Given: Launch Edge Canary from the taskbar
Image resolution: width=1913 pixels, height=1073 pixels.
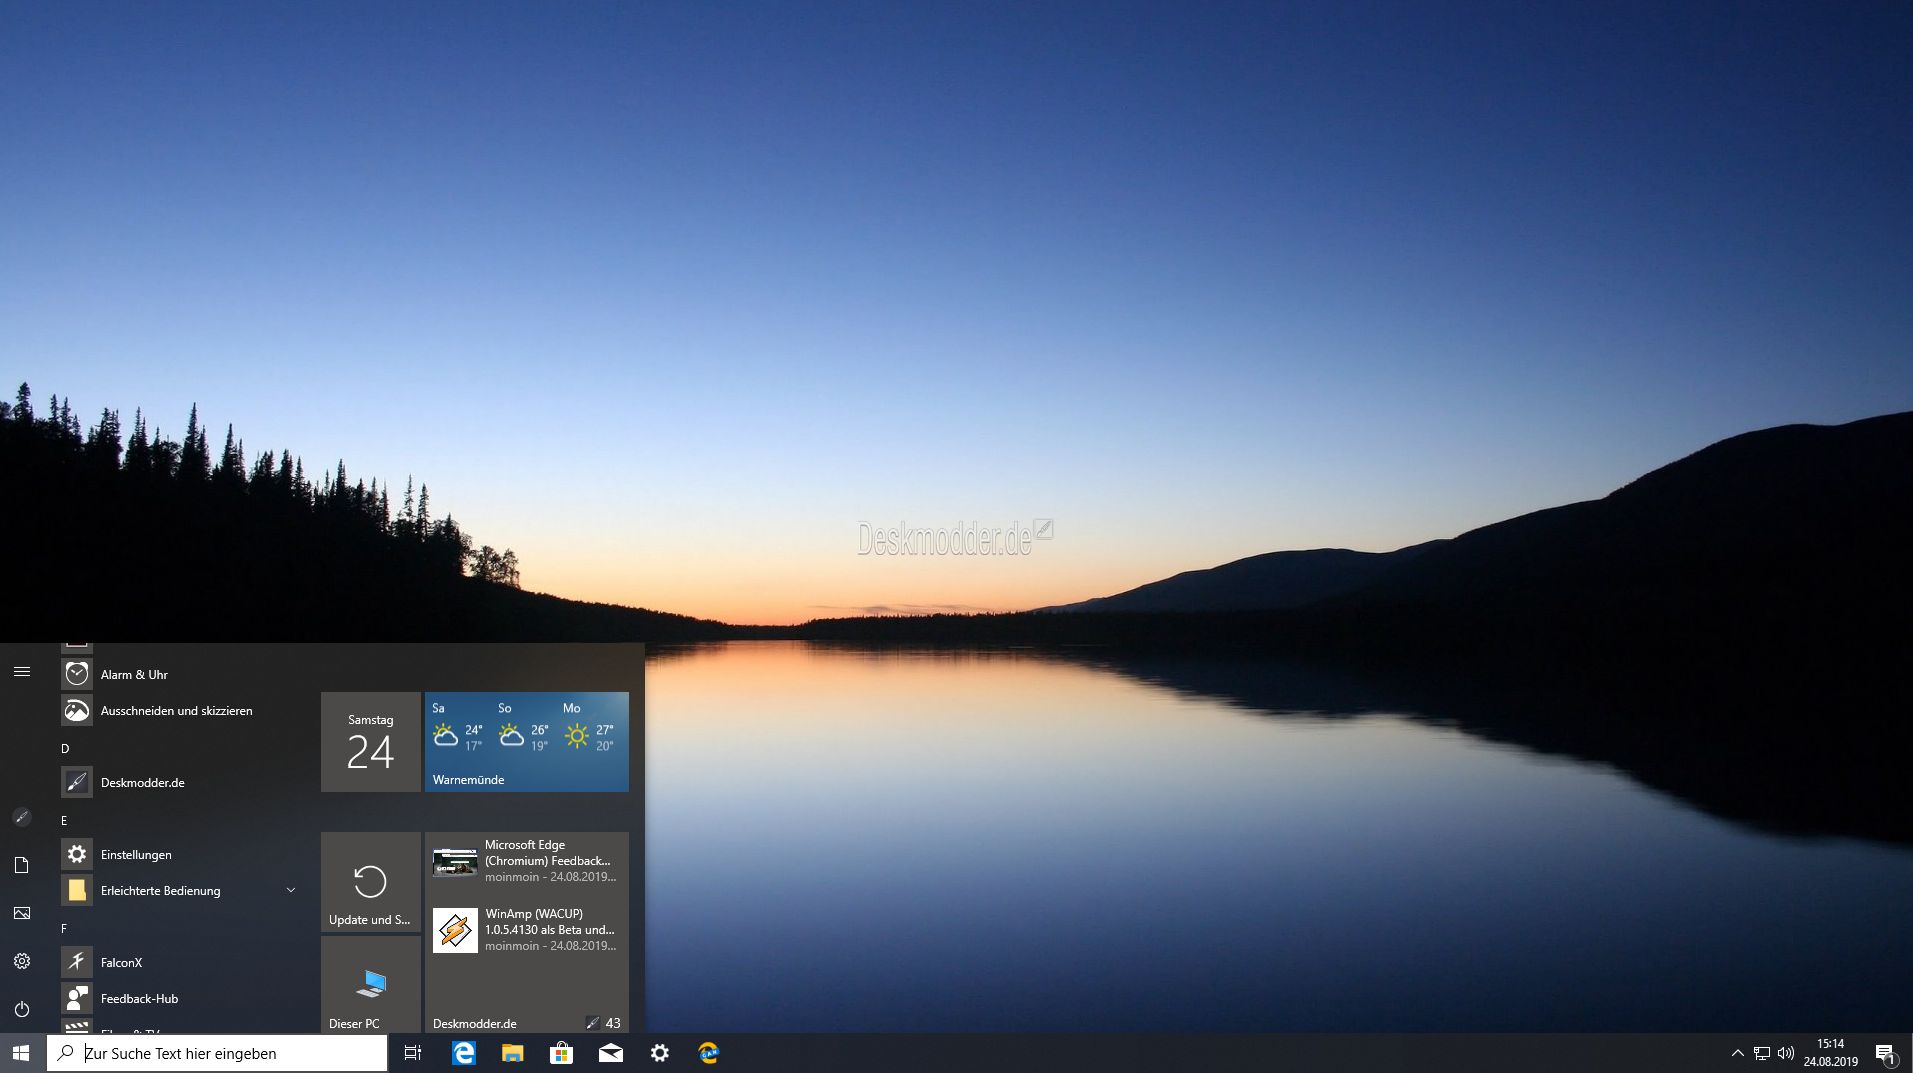Looking at the screenshot, I should click(708, 1053).
